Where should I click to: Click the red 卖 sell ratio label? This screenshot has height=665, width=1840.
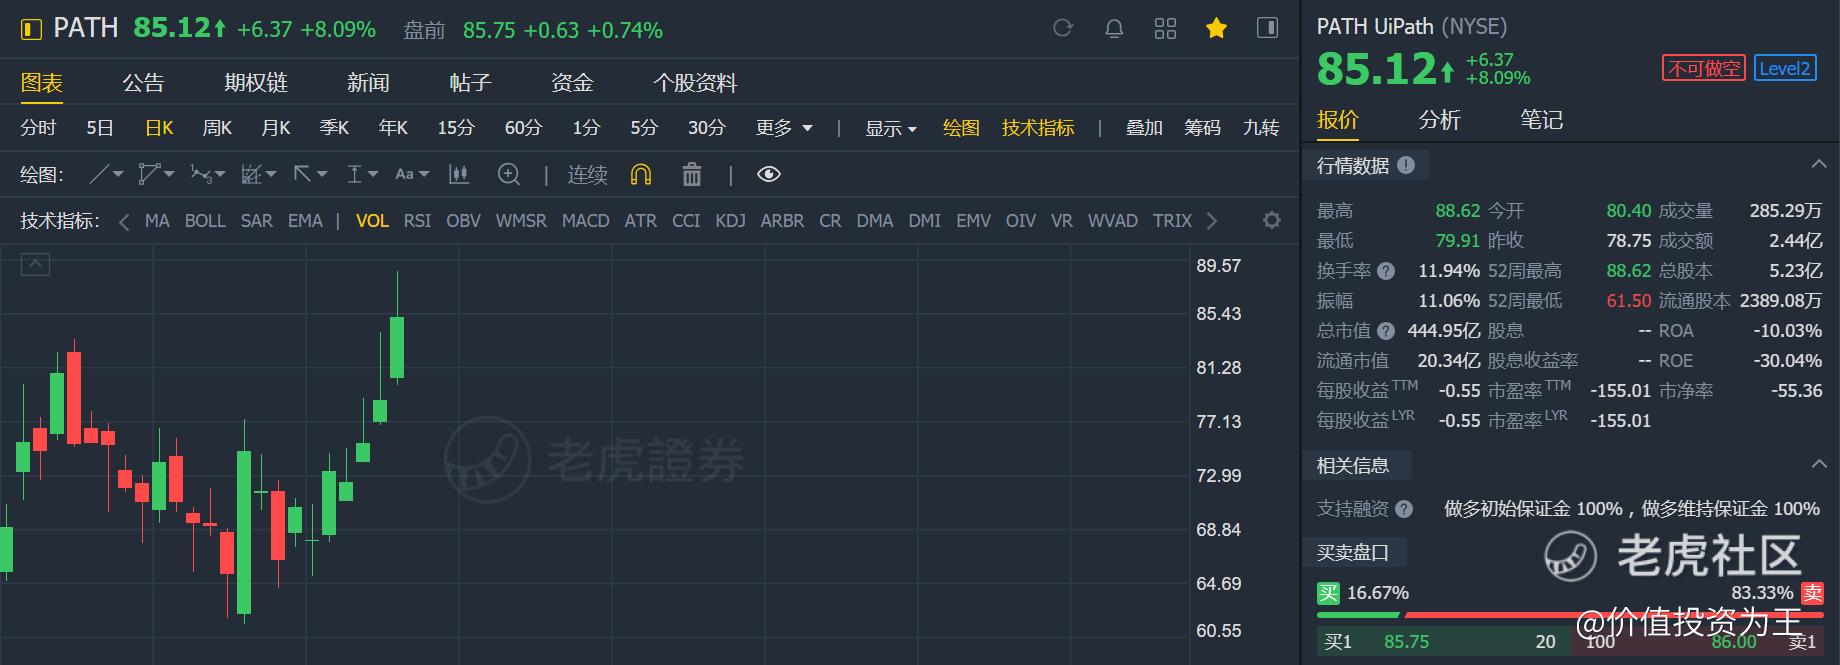(x=1812, y=593)
